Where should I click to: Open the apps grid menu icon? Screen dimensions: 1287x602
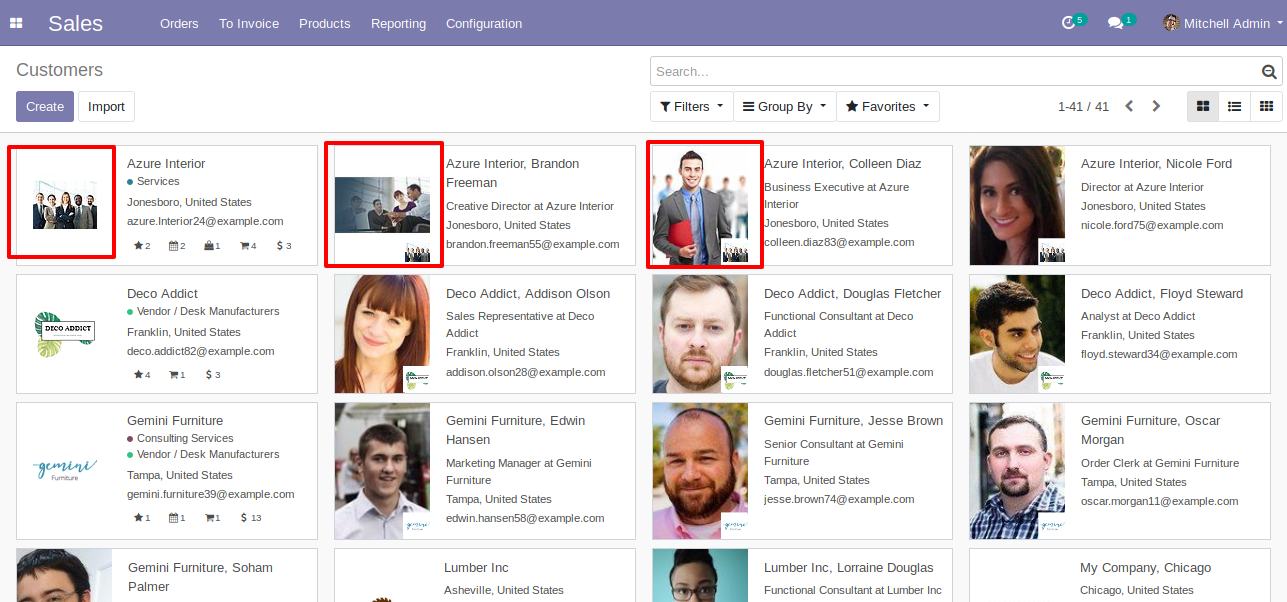tap(16, 23)
